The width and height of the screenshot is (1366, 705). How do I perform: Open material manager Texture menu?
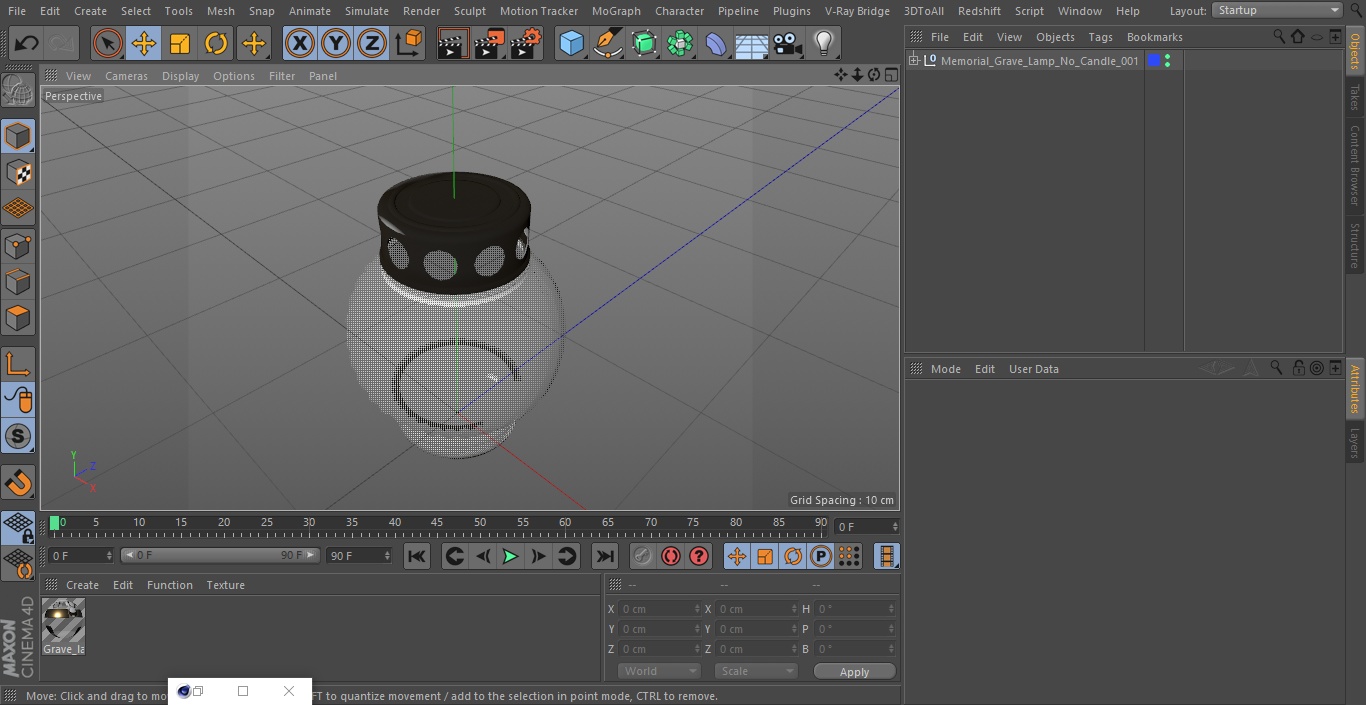pos(225,585)
